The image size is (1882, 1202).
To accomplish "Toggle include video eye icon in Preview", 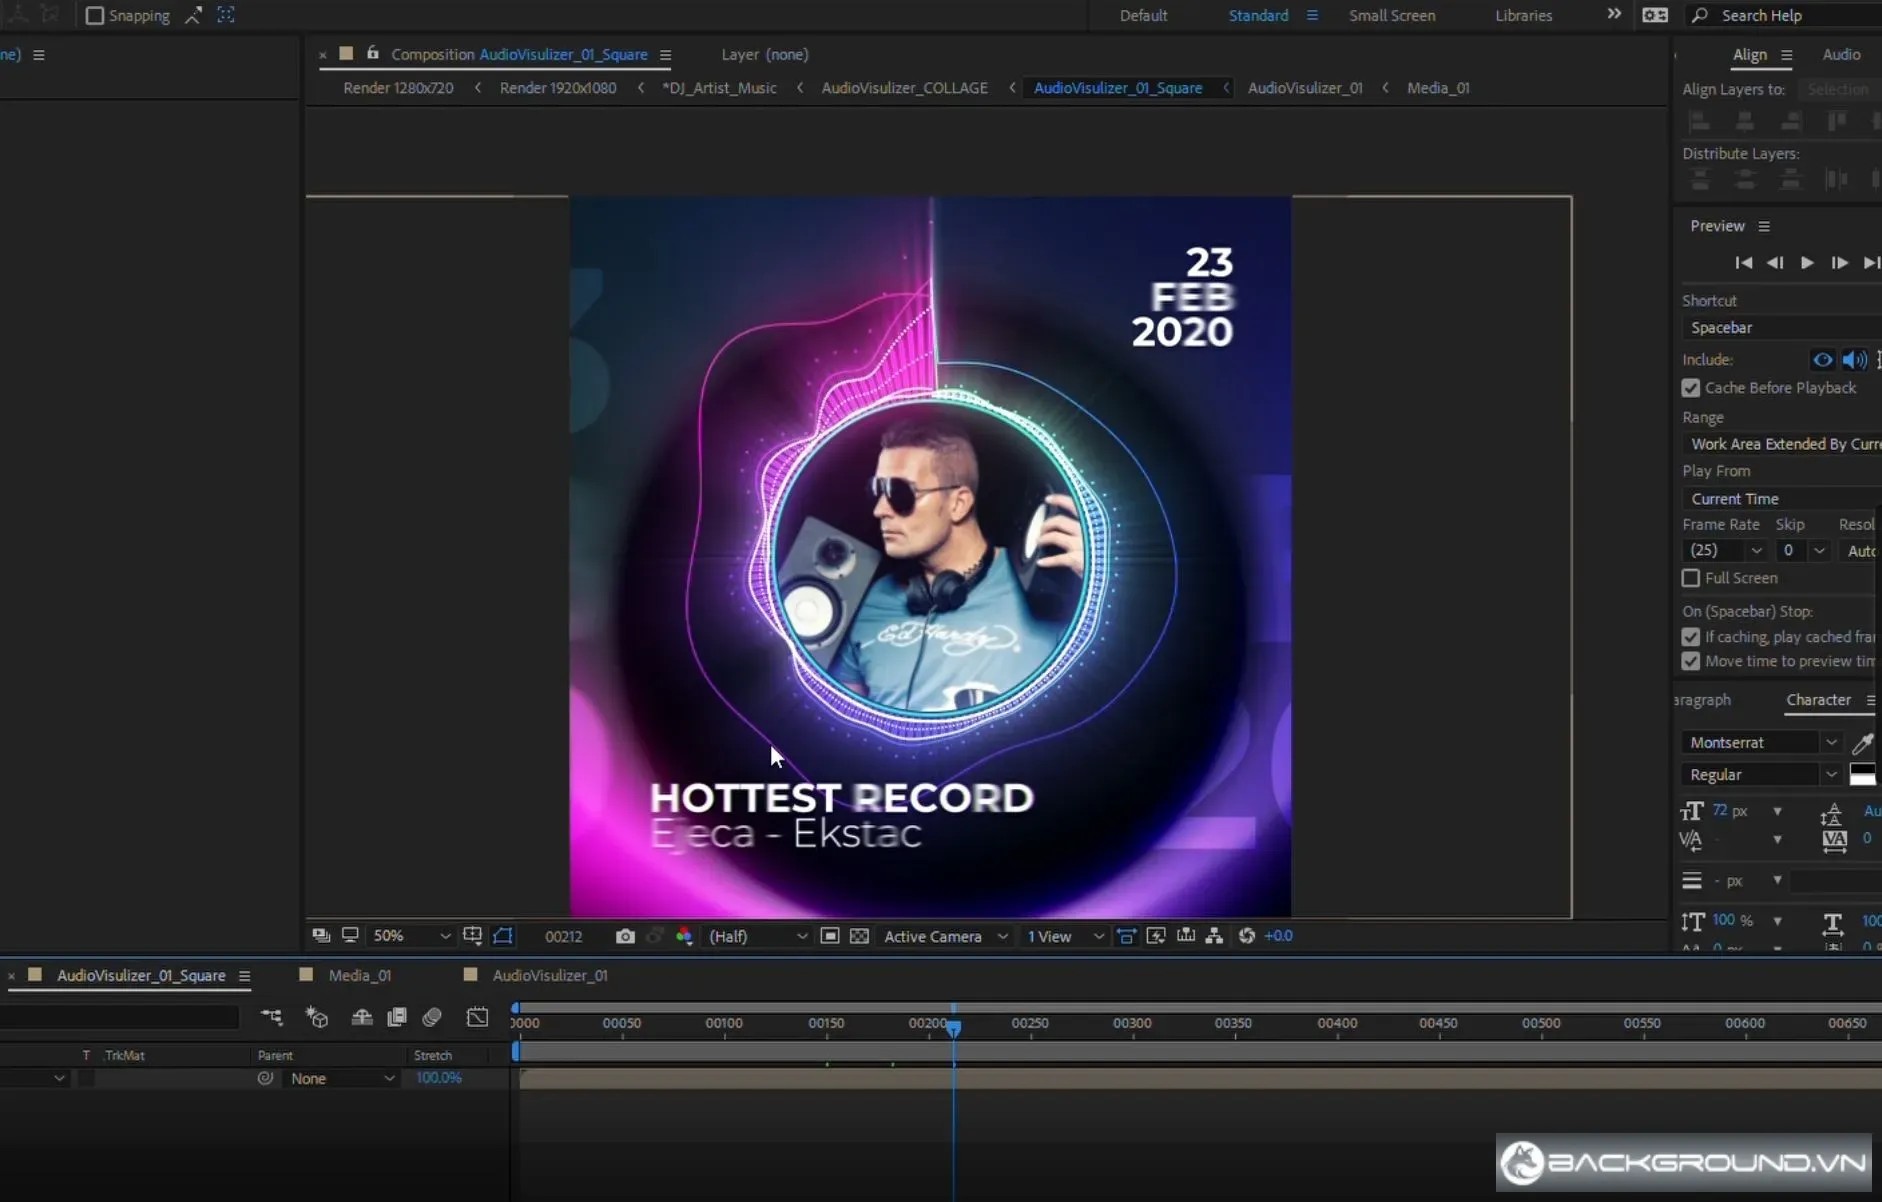I will pos(1823,360).
